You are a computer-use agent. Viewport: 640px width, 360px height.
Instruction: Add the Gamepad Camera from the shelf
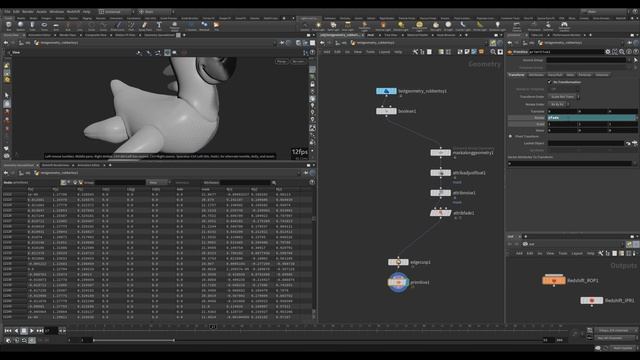click(564, 27)
